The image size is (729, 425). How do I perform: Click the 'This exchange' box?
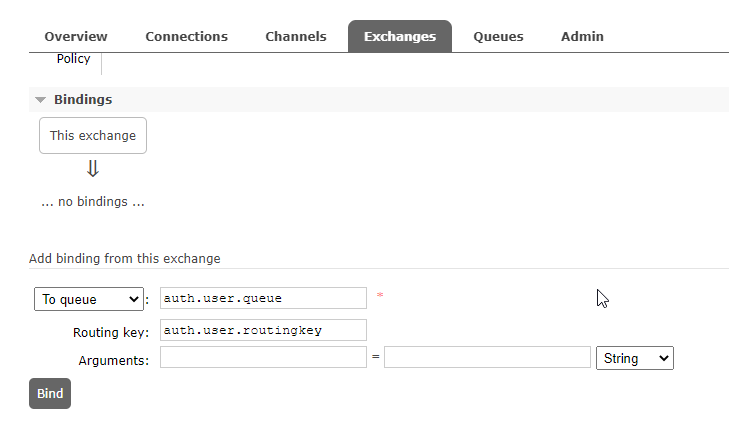93,136
